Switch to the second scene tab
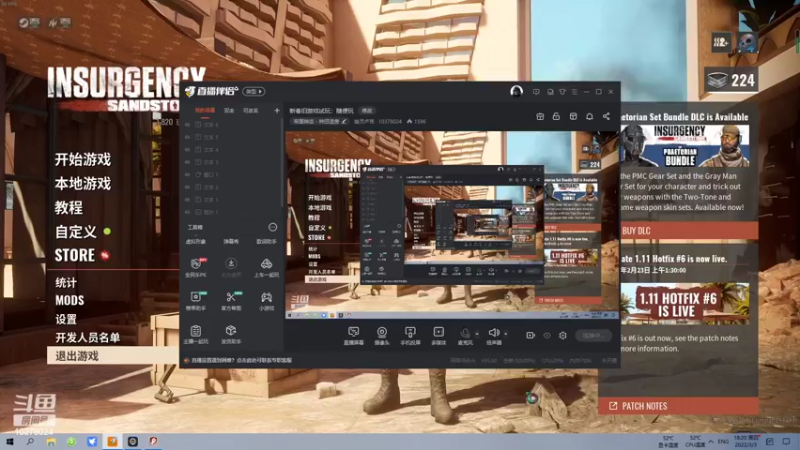This screenshot has width=800, height=450. [x=229, y=110]
